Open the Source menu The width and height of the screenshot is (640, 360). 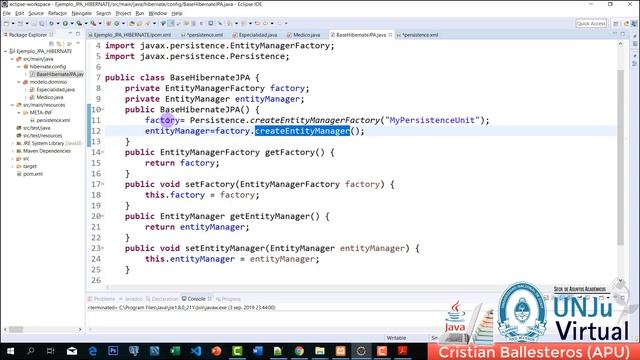tap(36, 13)
